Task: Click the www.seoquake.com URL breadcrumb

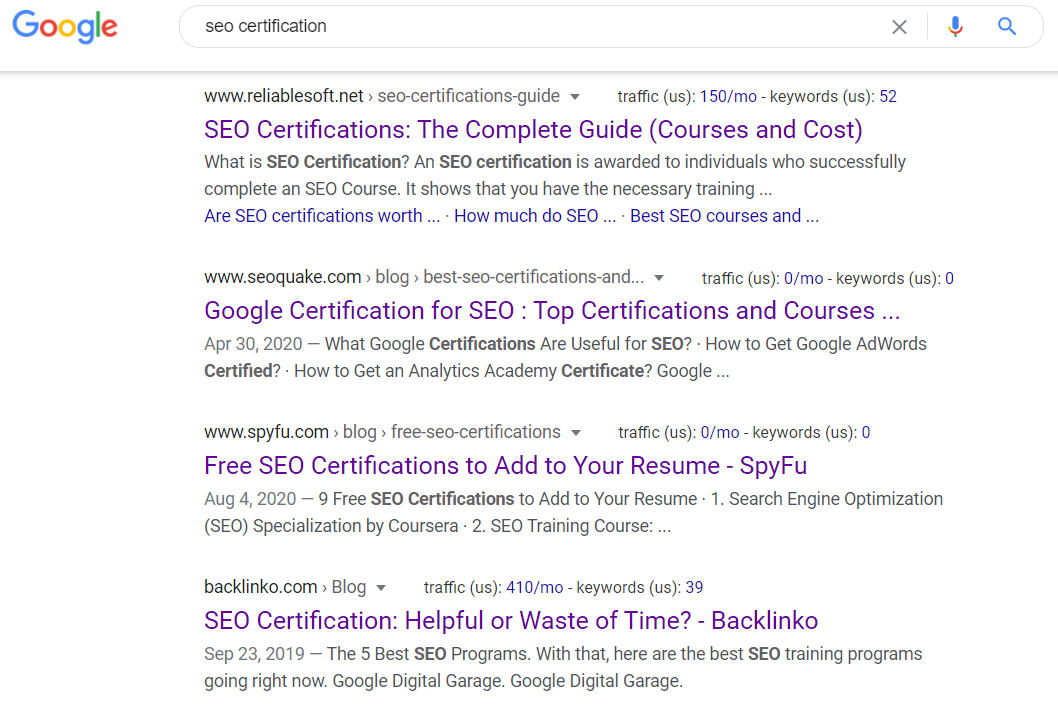Action: point(424,277)
